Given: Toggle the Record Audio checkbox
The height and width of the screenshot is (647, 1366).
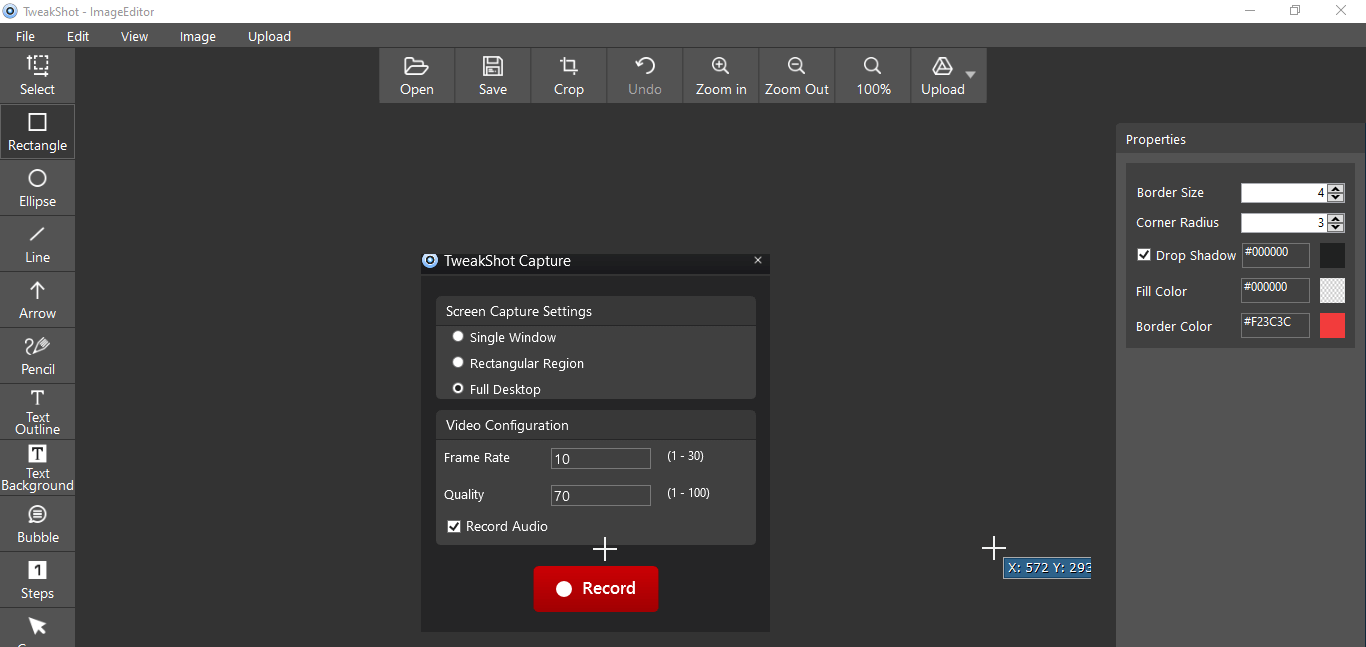Looking at the screenshot, I should click(454, 526).
